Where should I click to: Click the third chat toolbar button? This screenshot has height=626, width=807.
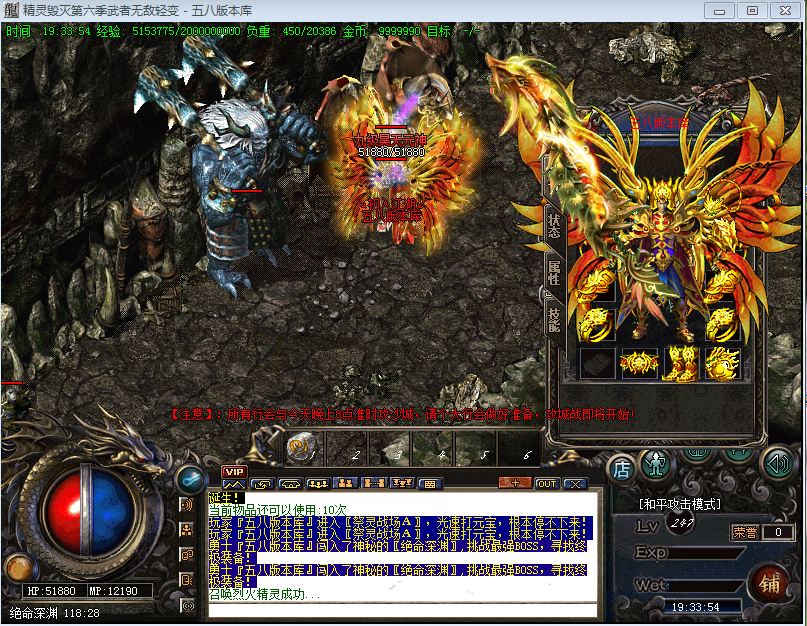[290, 484]
